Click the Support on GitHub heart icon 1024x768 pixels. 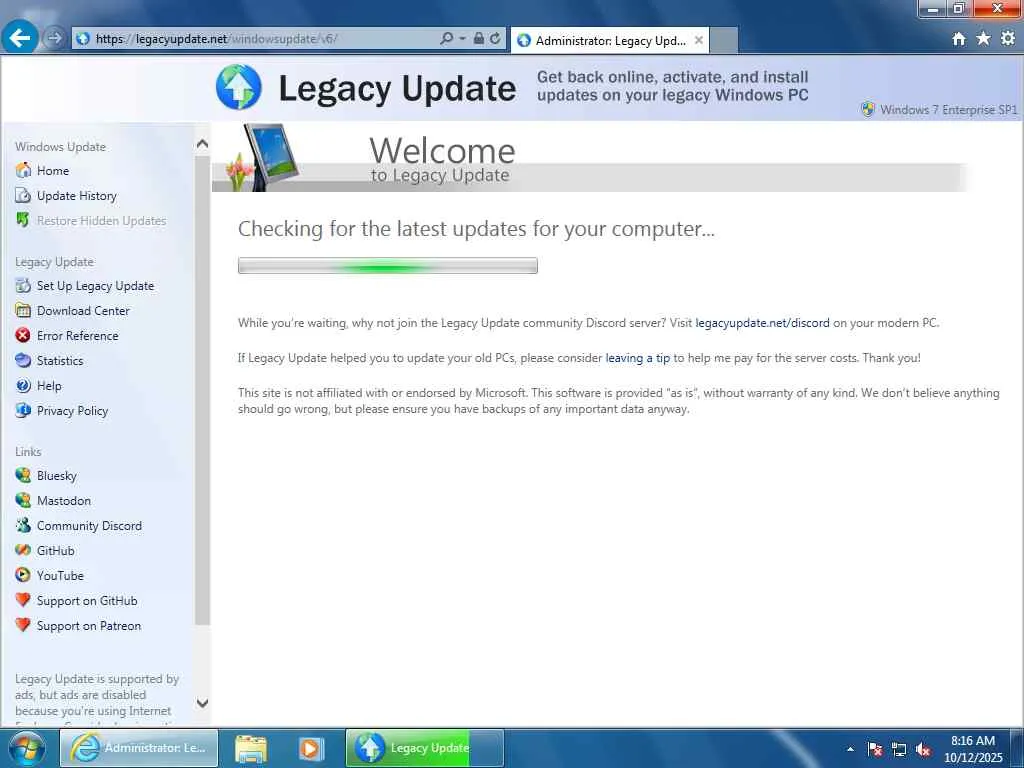[23, 600]
